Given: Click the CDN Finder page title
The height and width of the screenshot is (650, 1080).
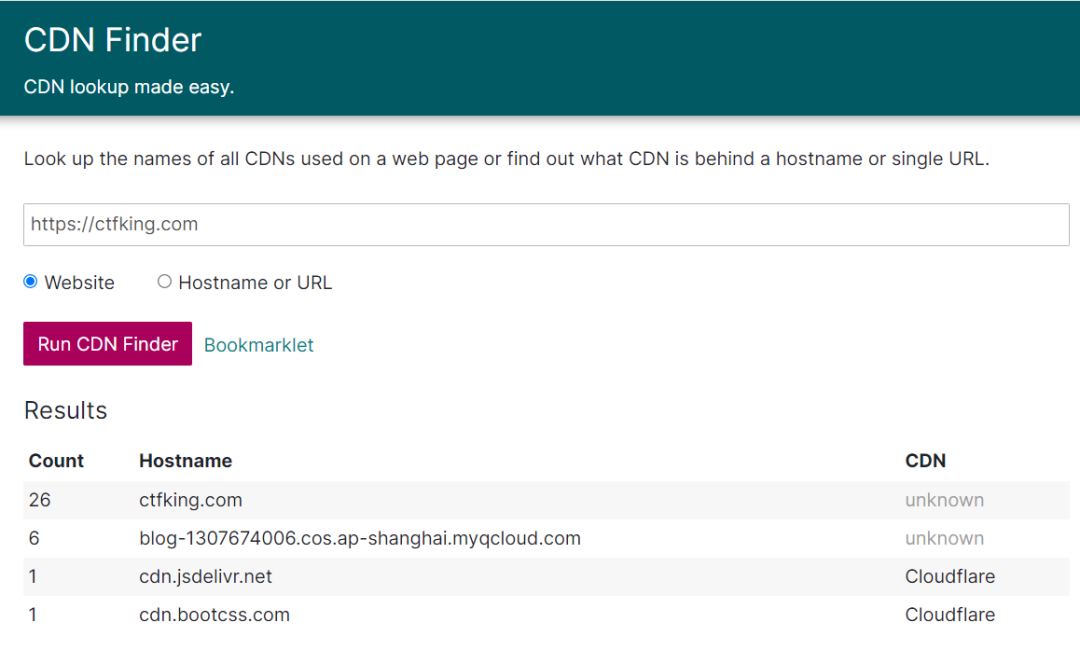Looking at the screenshot, I should (x=113, y=40).
